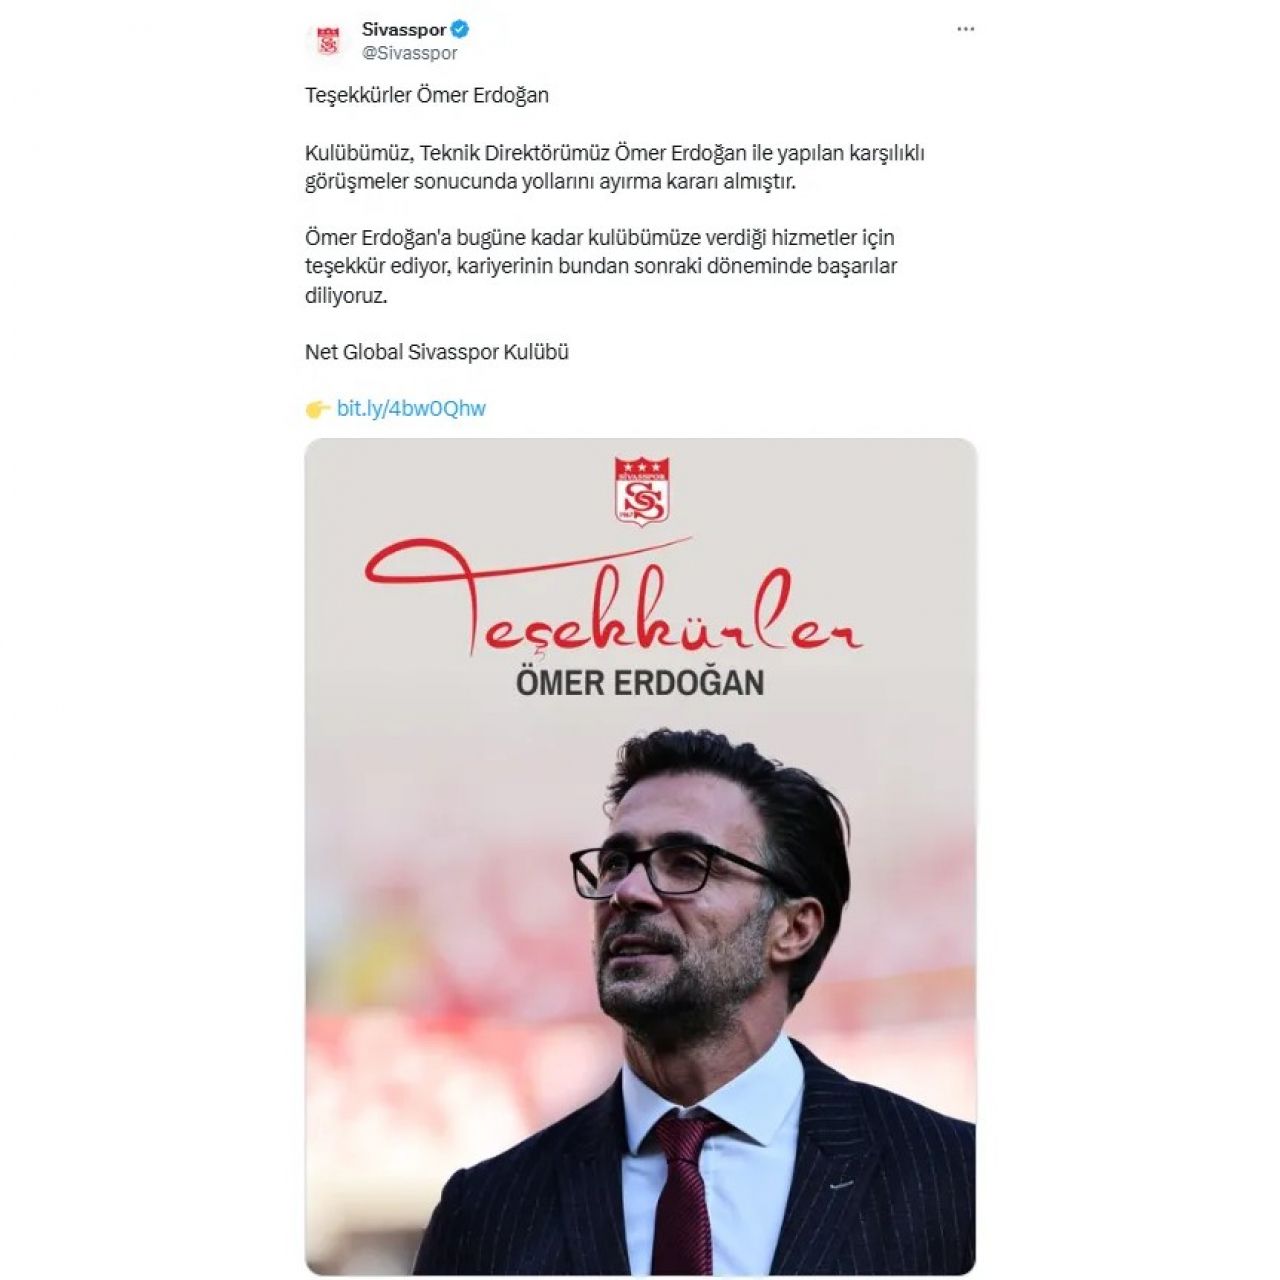
Task: Click the paragraph starting Ömer Erdoğan'a bugüne
Action: (x=601, y=266)
